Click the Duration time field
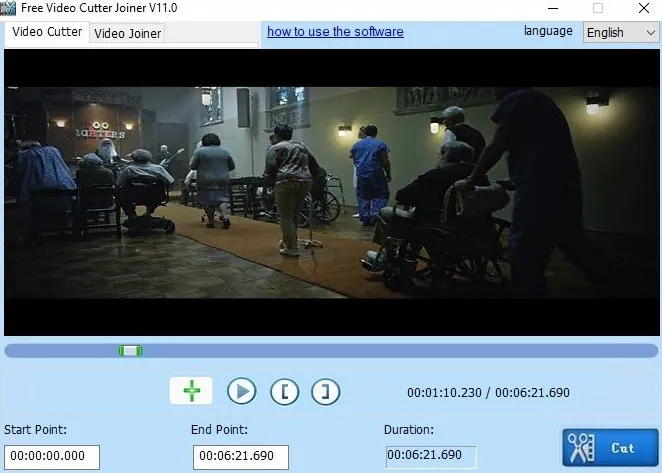662x473 pixels. click(x=431, y=457)
